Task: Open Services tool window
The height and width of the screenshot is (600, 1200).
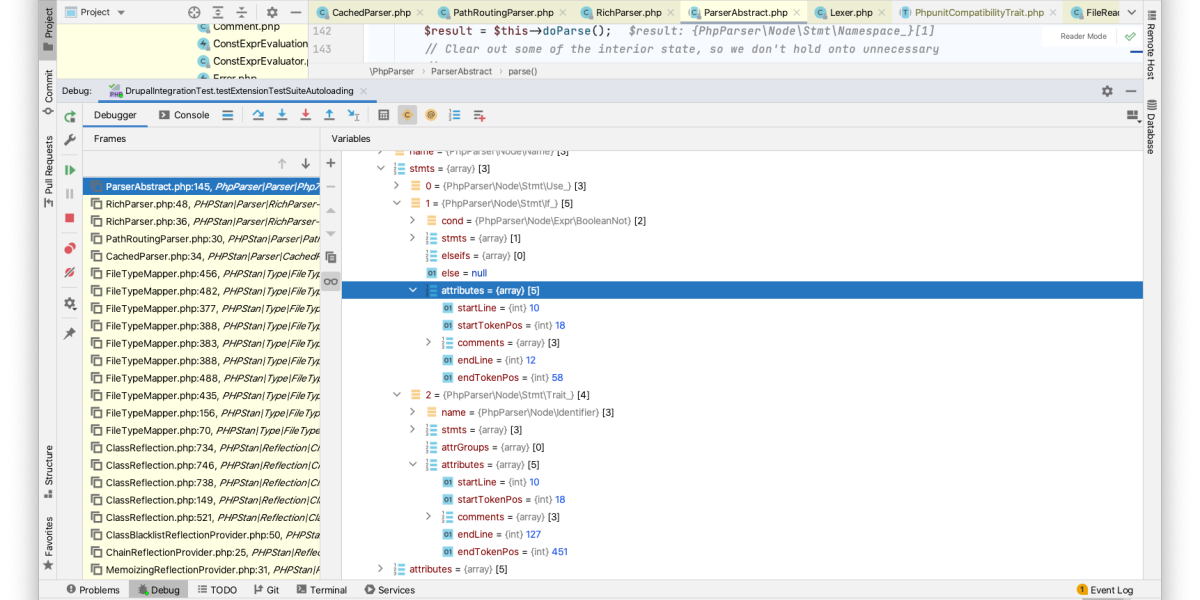Action: [390, 590]
